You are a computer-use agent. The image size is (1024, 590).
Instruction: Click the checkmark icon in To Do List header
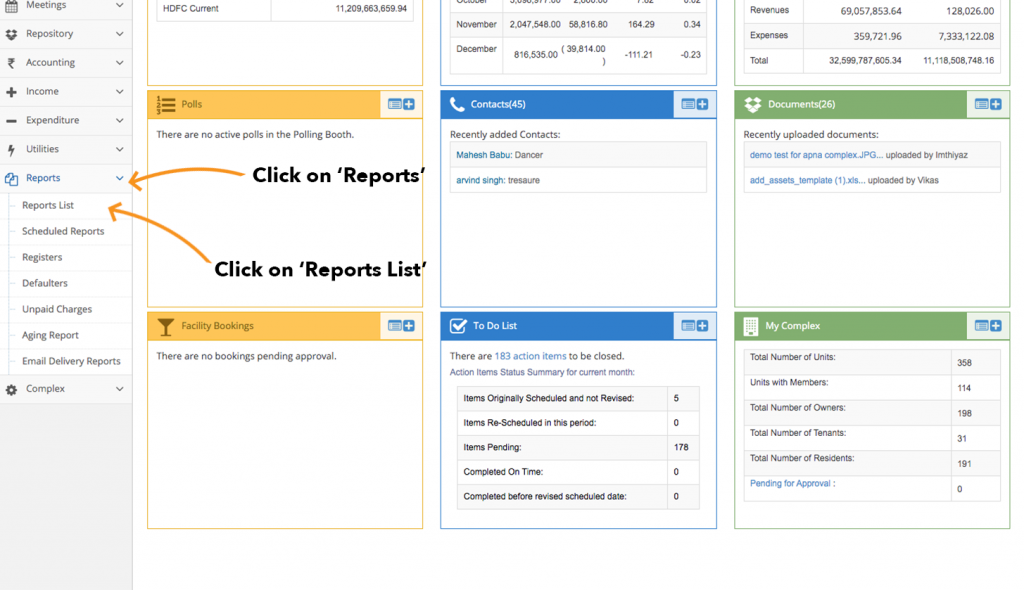tap(458, 325)
